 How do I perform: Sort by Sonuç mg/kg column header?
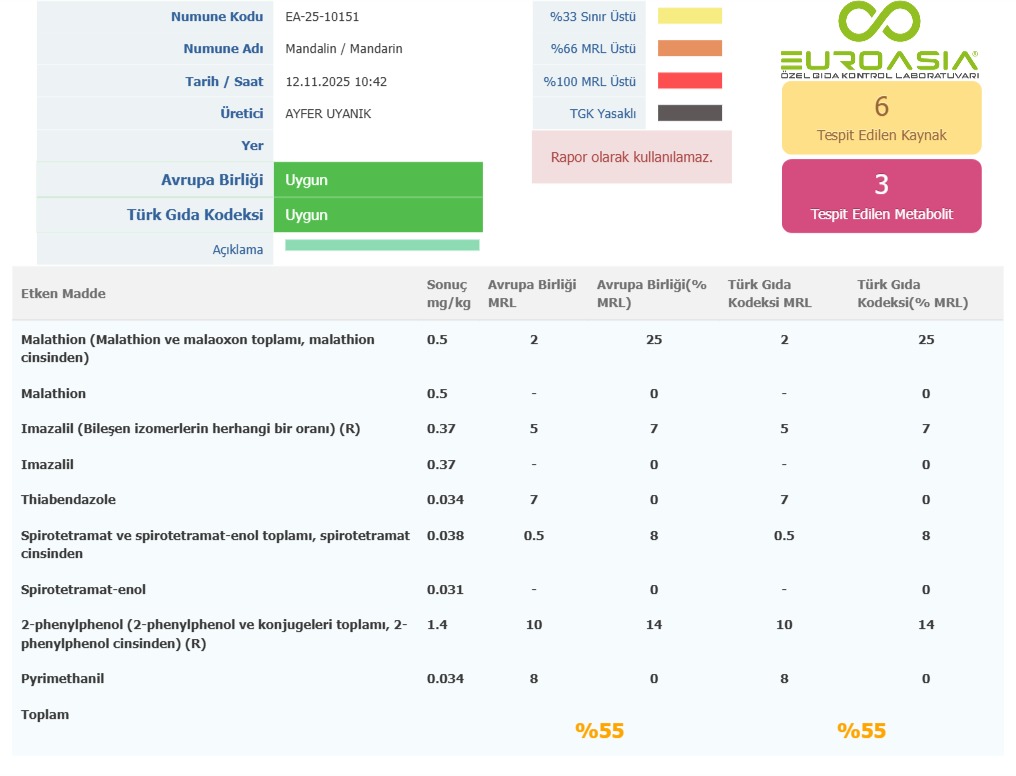tap(448, 294)
